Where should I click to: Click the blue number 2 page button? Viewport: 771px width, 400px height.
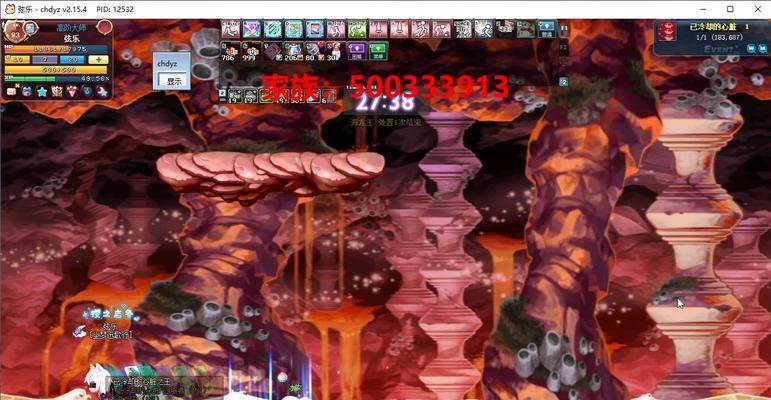pos(564,82)
